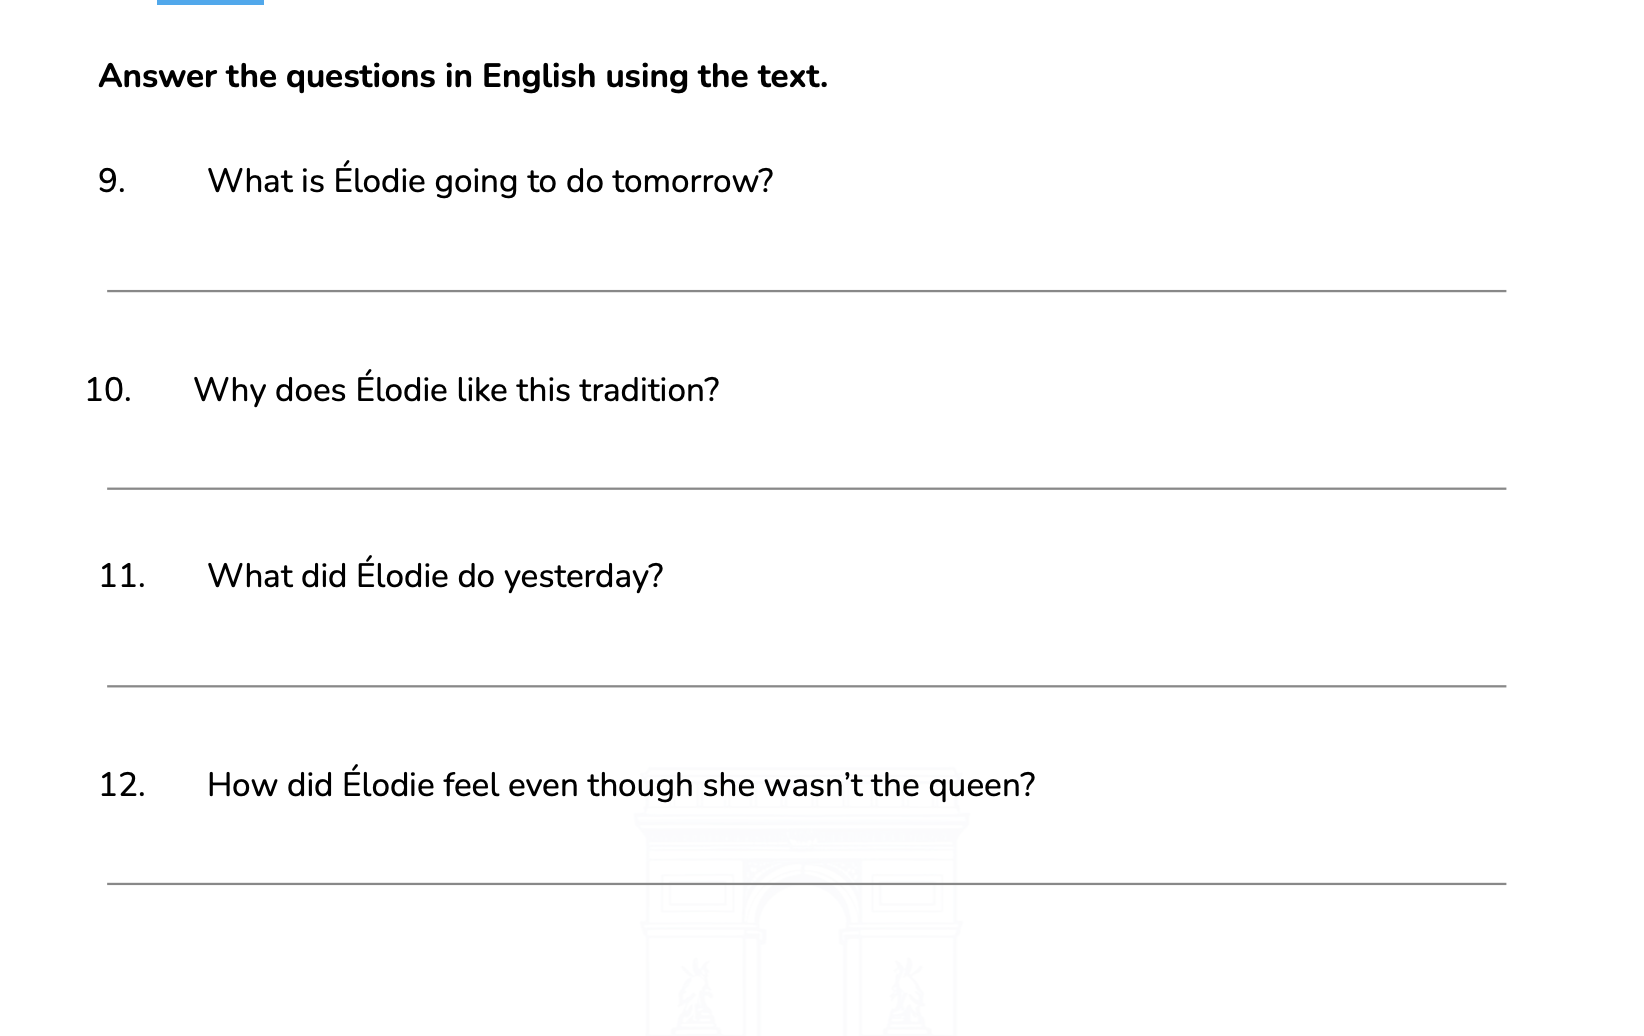
Task: Click the word 'yesterday' in question 11
Action: pyautogui.click(x=583, y=577)
